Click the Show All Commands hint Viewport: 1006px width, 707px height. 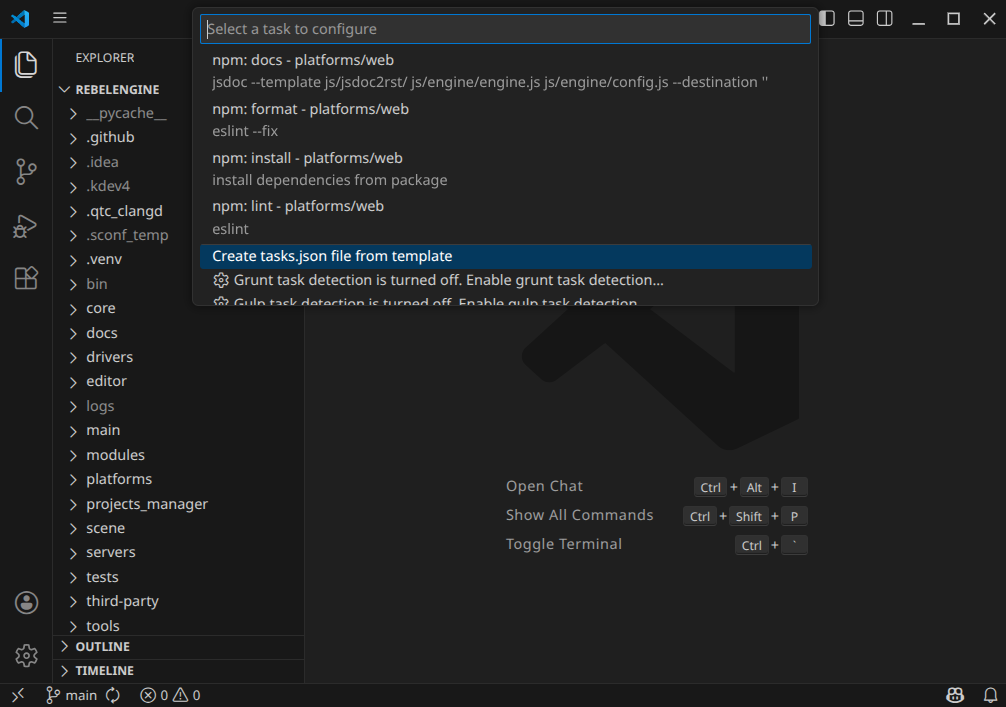point(579,515)
